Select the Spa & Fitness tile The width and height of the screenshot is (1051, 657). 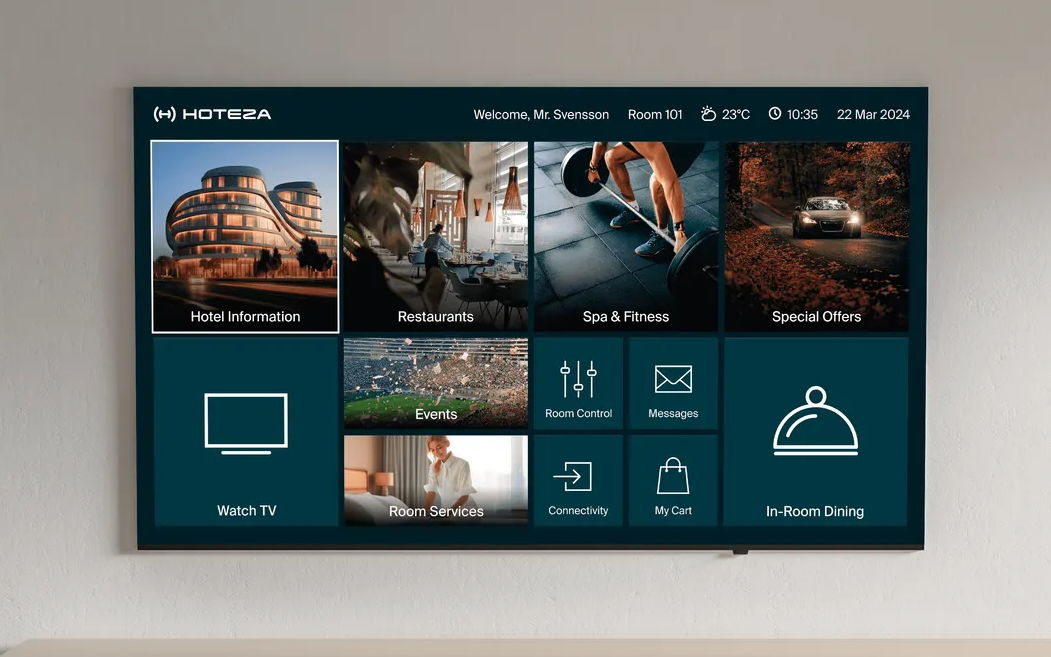pos(626,237)
